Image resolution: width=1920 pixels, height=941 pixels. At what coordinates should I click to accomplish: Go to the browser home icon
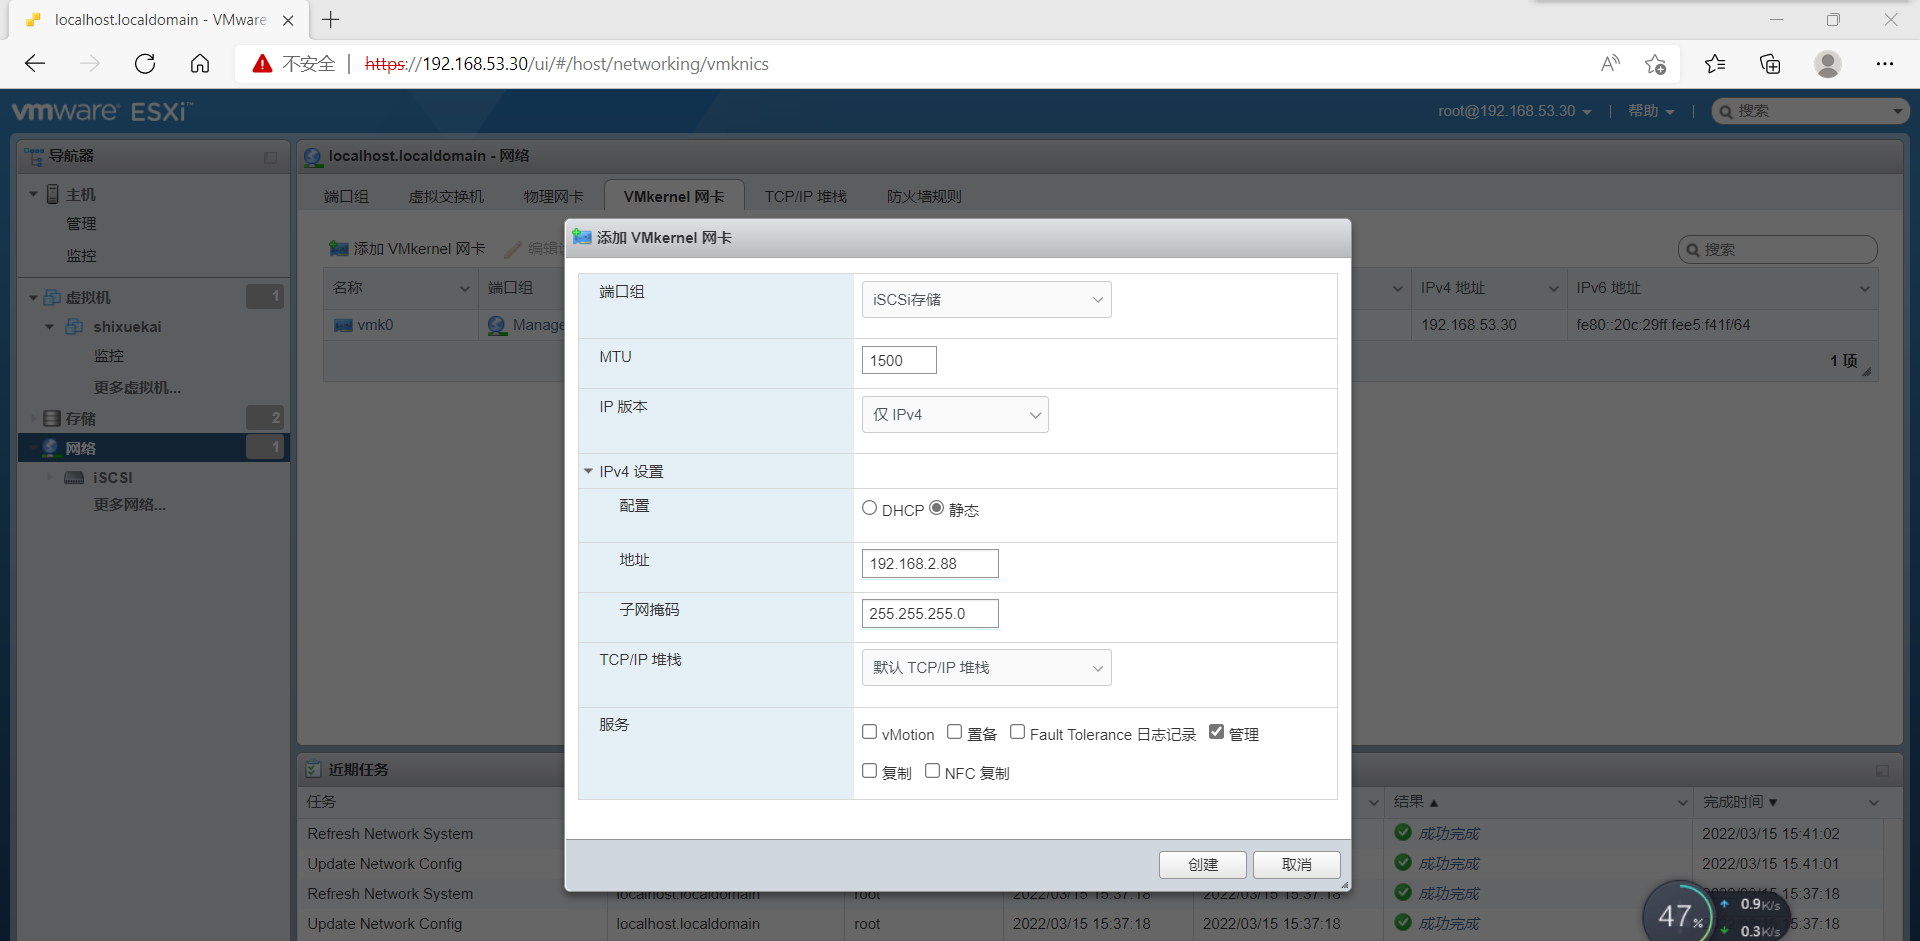coord(200,64)
